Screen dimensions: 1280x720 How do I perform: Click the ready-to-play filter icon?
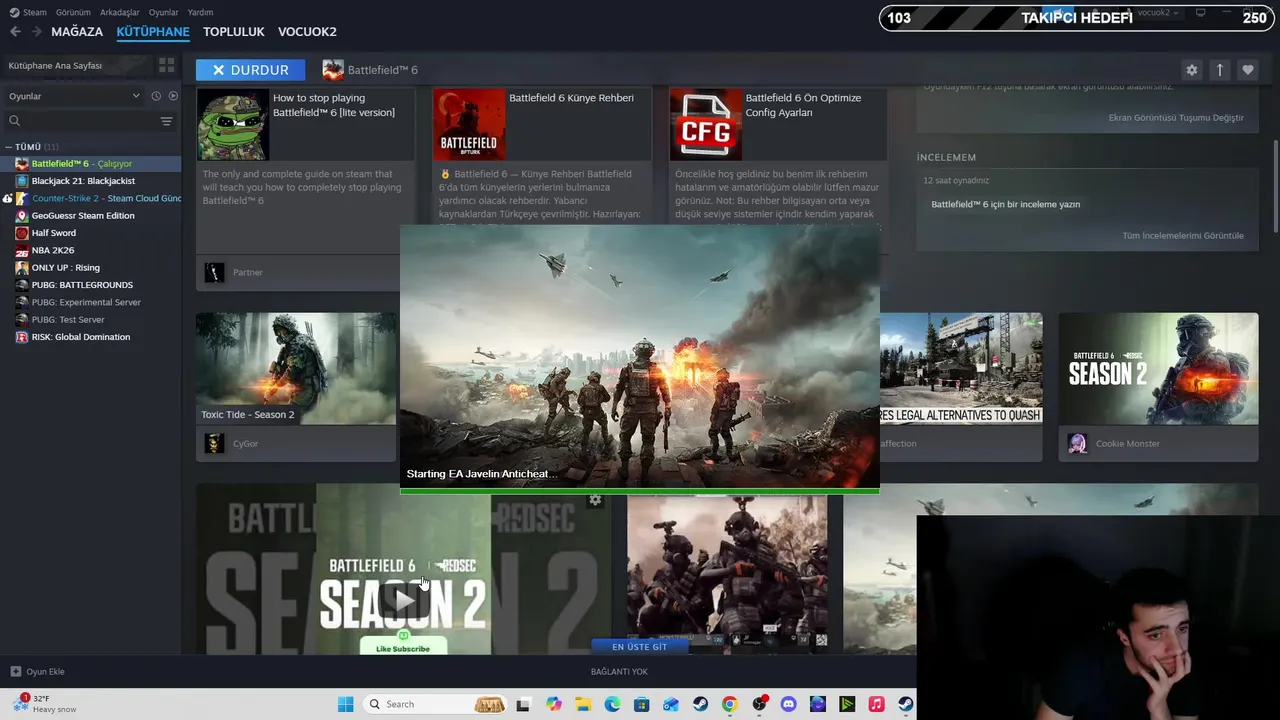click(173, 96)
